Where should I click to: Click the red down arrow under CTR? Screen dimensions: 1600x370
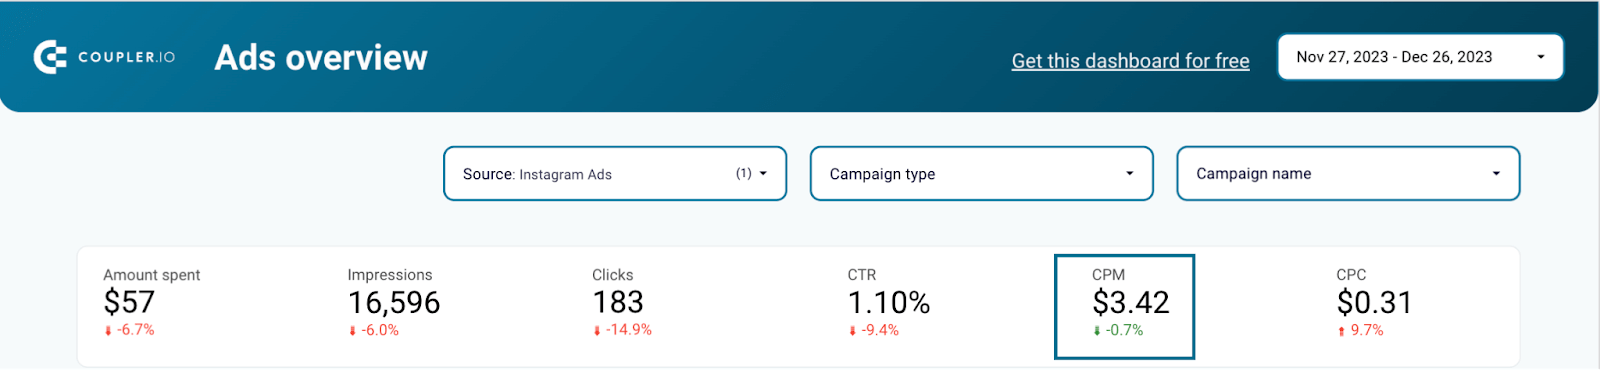[853, 331]
